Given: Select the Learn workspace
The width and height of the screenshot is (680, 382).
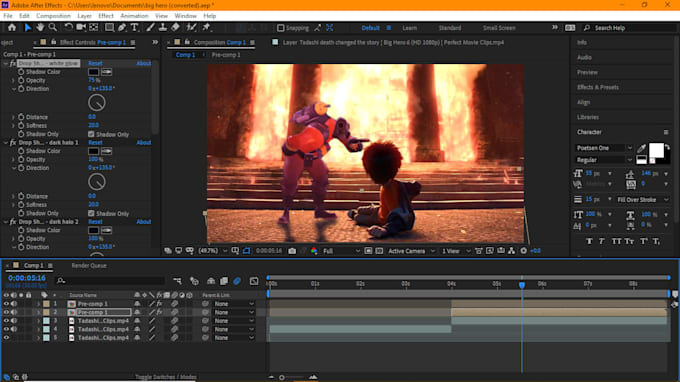Looking at the screenshot, I should [409, 28].
